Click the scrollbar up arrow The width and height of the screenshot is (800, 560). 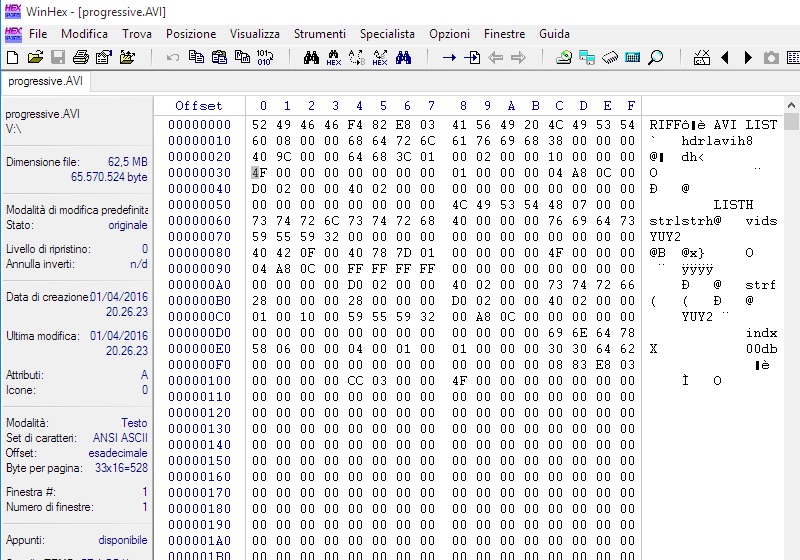(791, 105)
